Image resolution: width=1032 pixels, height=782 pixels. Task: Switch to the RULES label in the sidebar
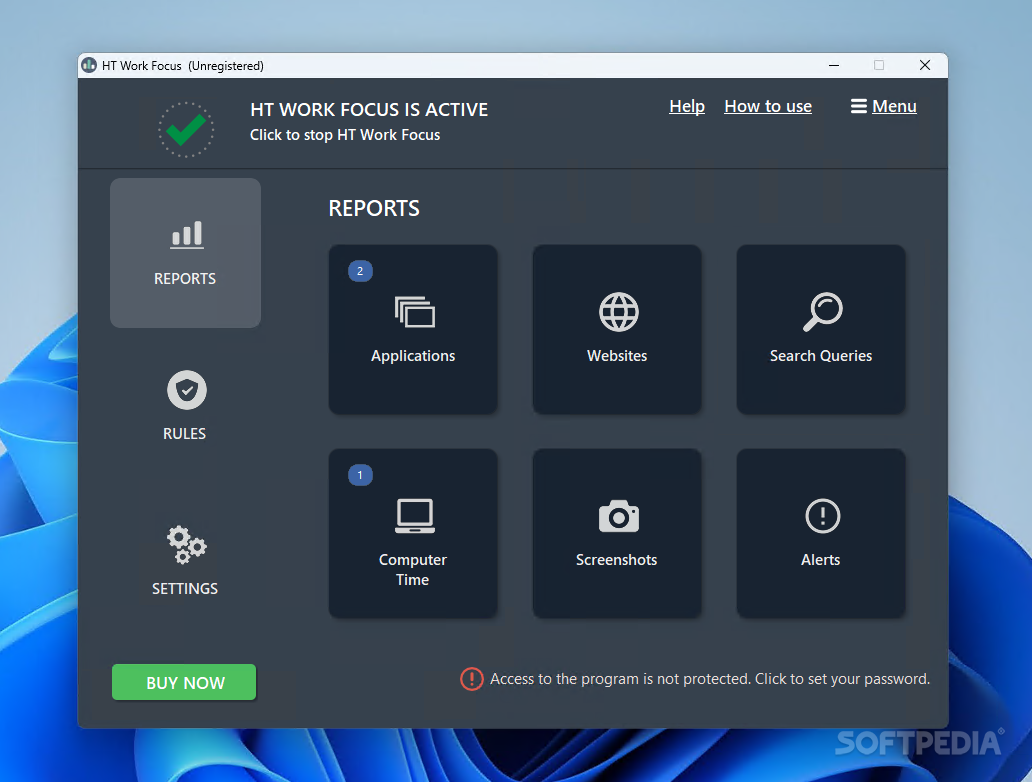184,434
